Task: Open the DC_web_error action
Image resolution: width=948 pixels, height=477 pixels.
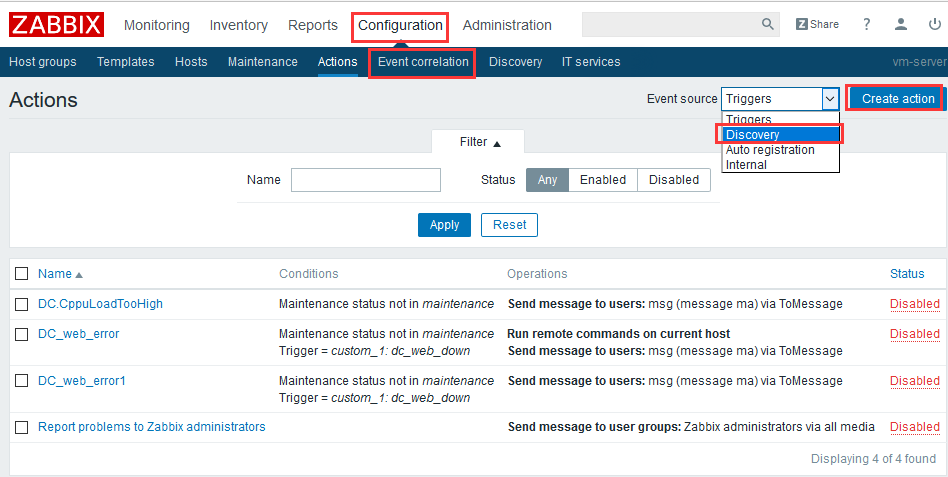Action: coord(79,334)
